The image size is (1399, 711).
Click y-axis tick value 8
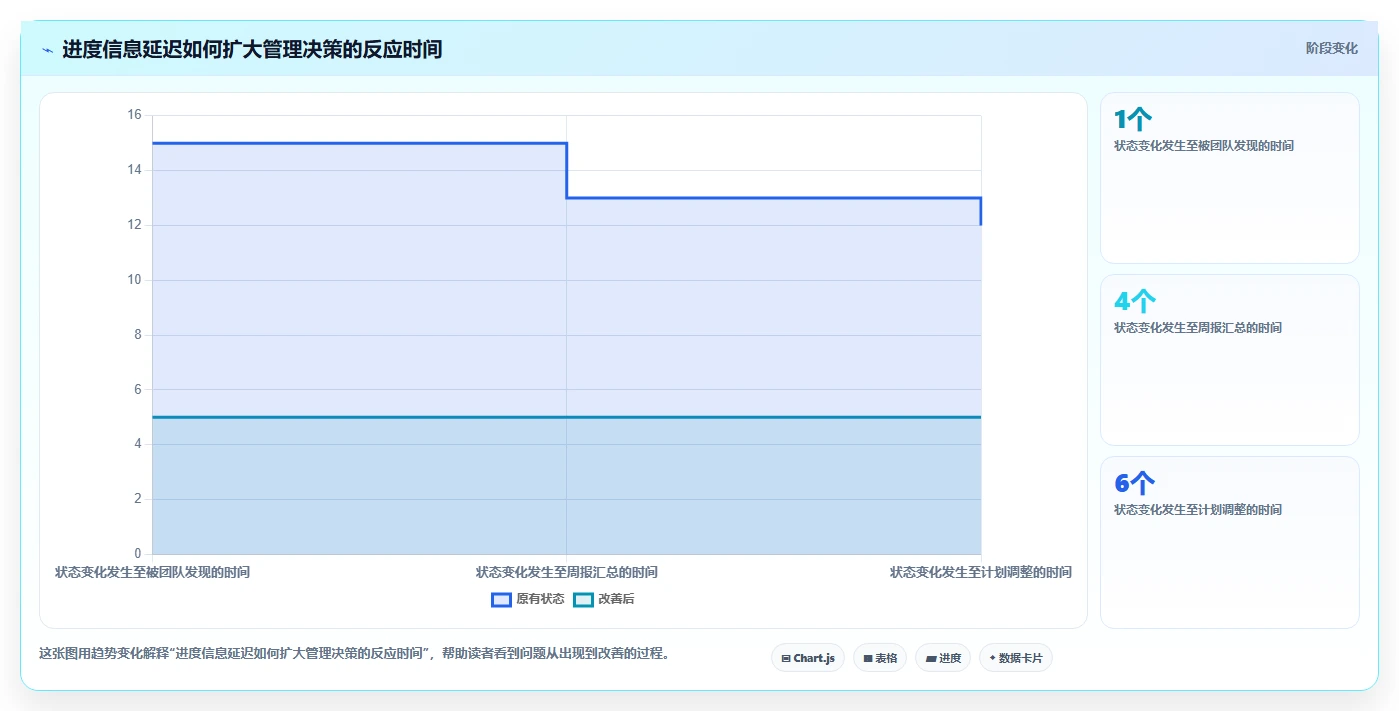click(138, 335)
